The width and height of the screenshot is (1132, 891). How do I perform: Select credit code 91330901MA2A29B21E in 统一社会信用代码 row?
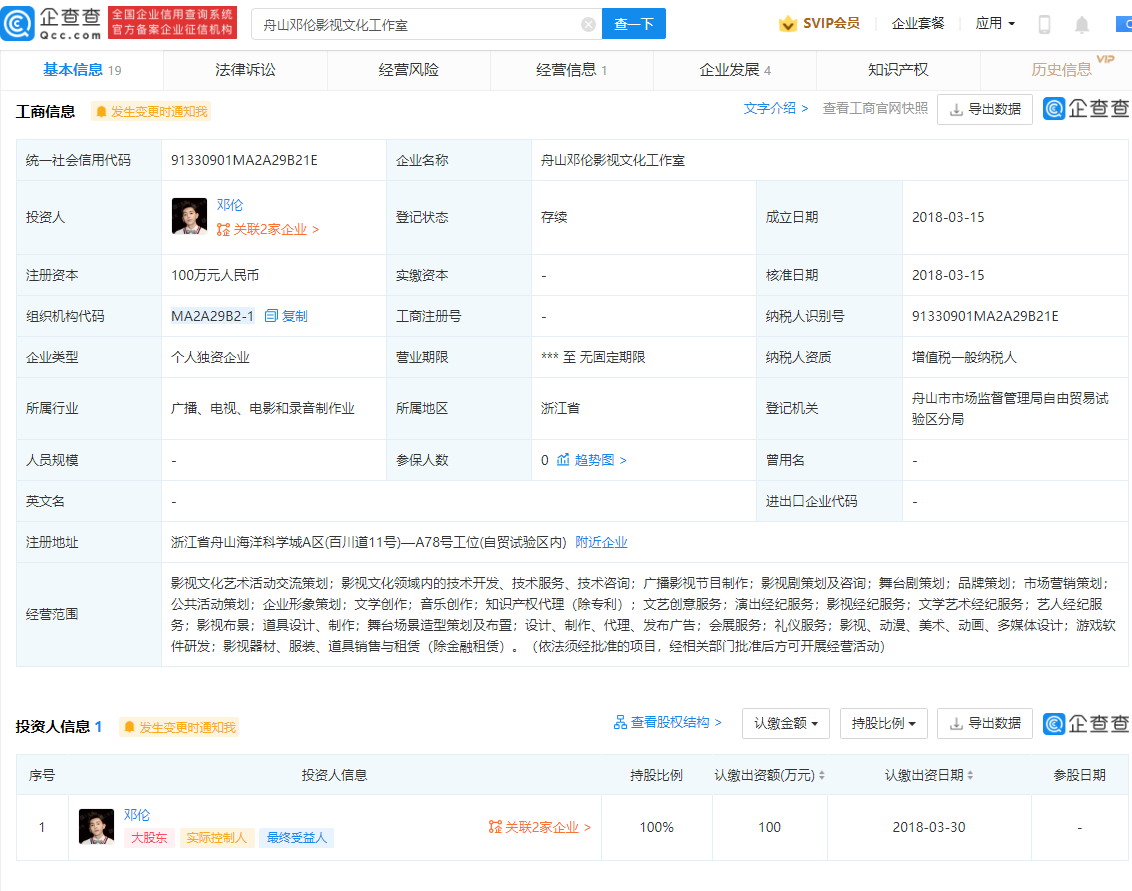coord(244,160)
